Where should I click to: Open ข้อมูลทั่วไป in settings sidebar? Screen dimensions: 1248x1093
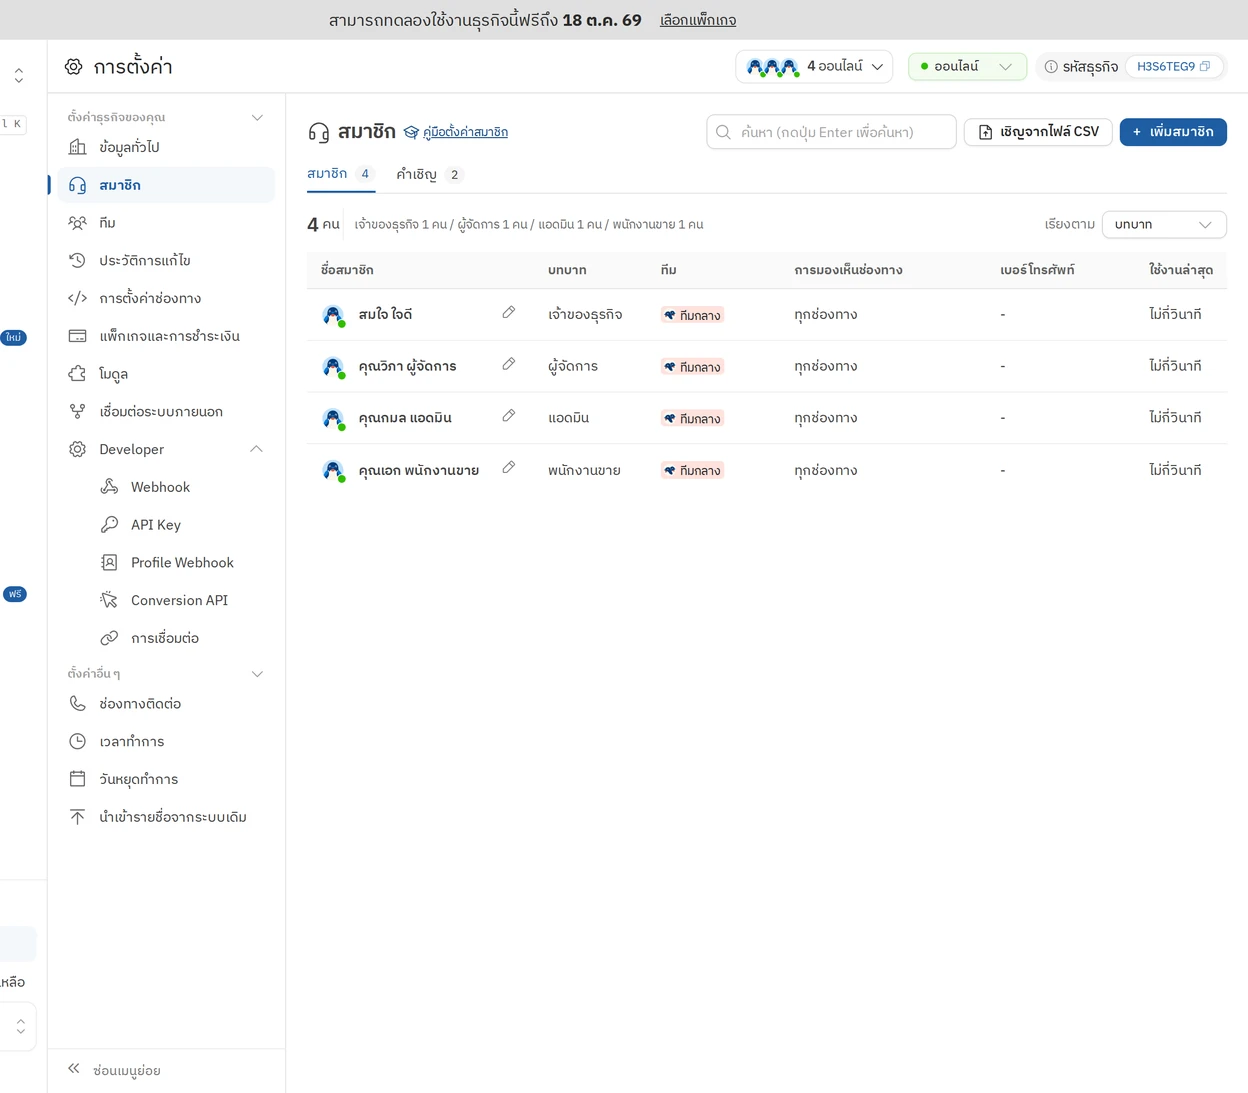pos(166,147)
